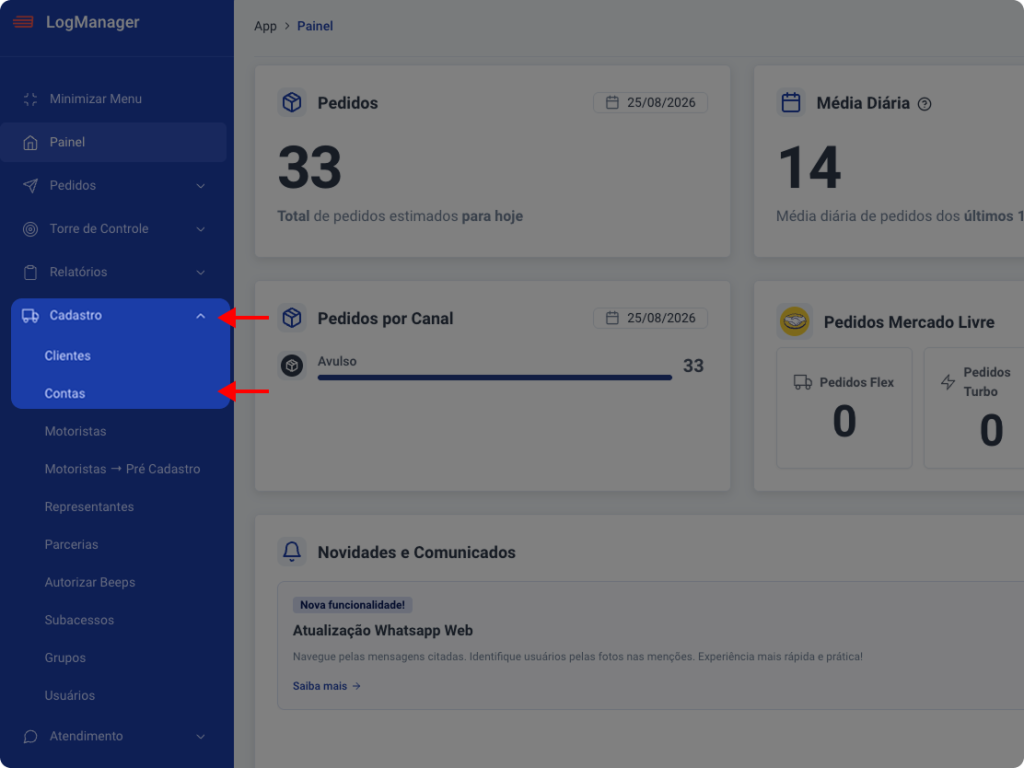Expand the Torre de Controle chevron
The height and width of the screenshot is (768, 1024).
pyautogui.click(x=200, y=229)
